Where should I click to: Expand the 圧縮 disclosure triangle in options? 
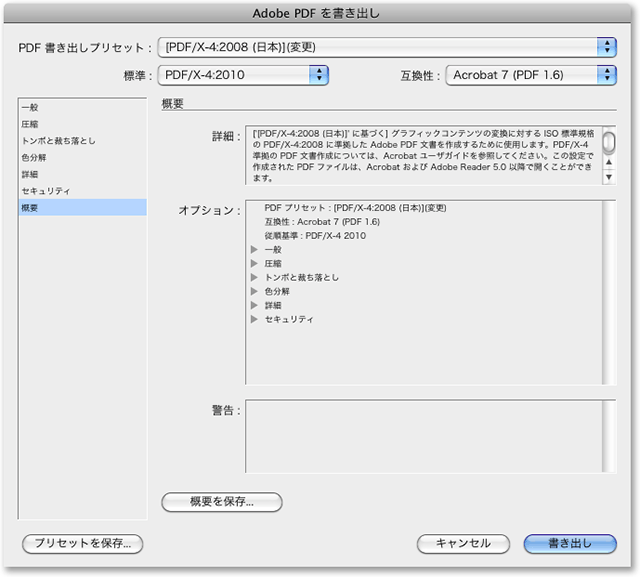(x=254, y=264)
